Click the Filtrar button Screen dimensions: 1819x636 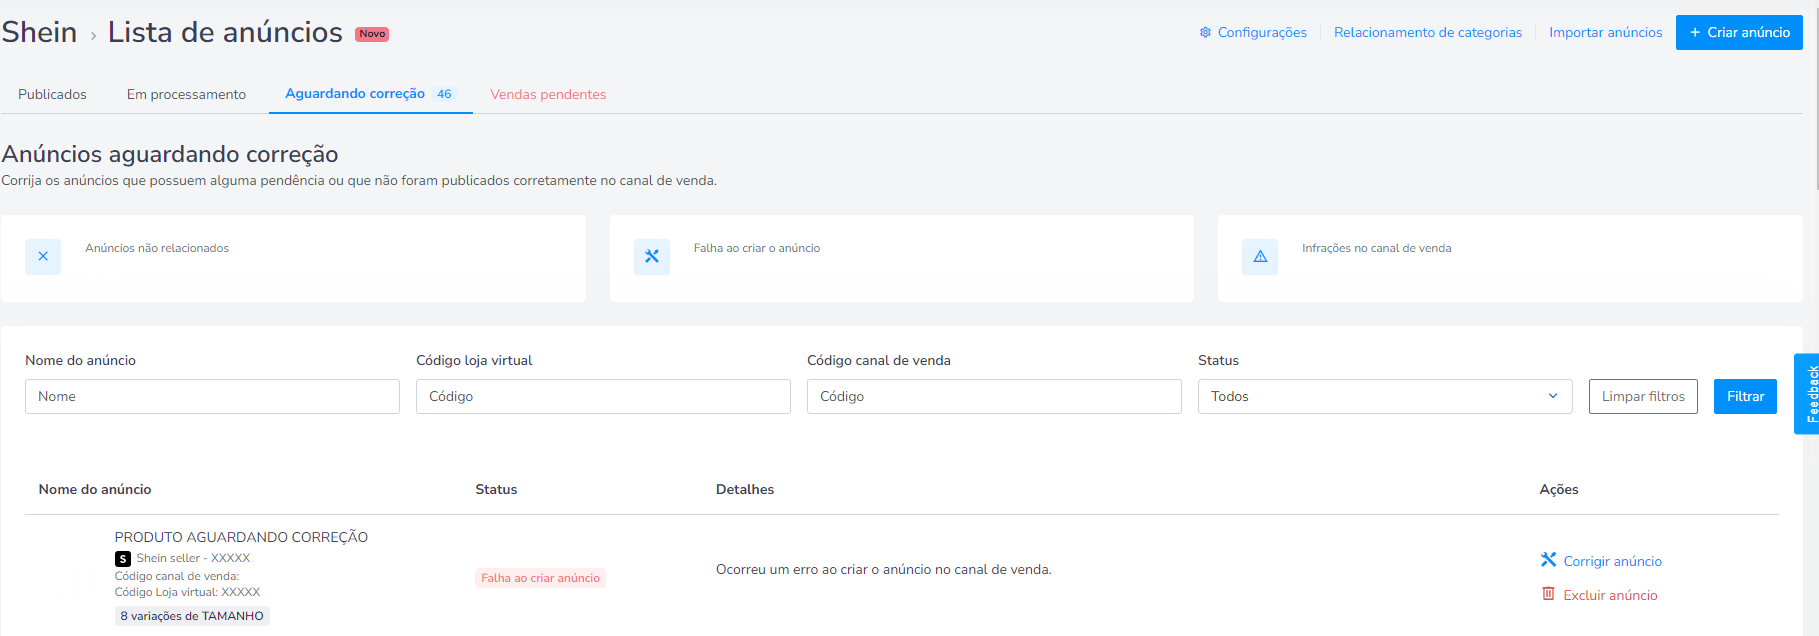coord(1745,397)
